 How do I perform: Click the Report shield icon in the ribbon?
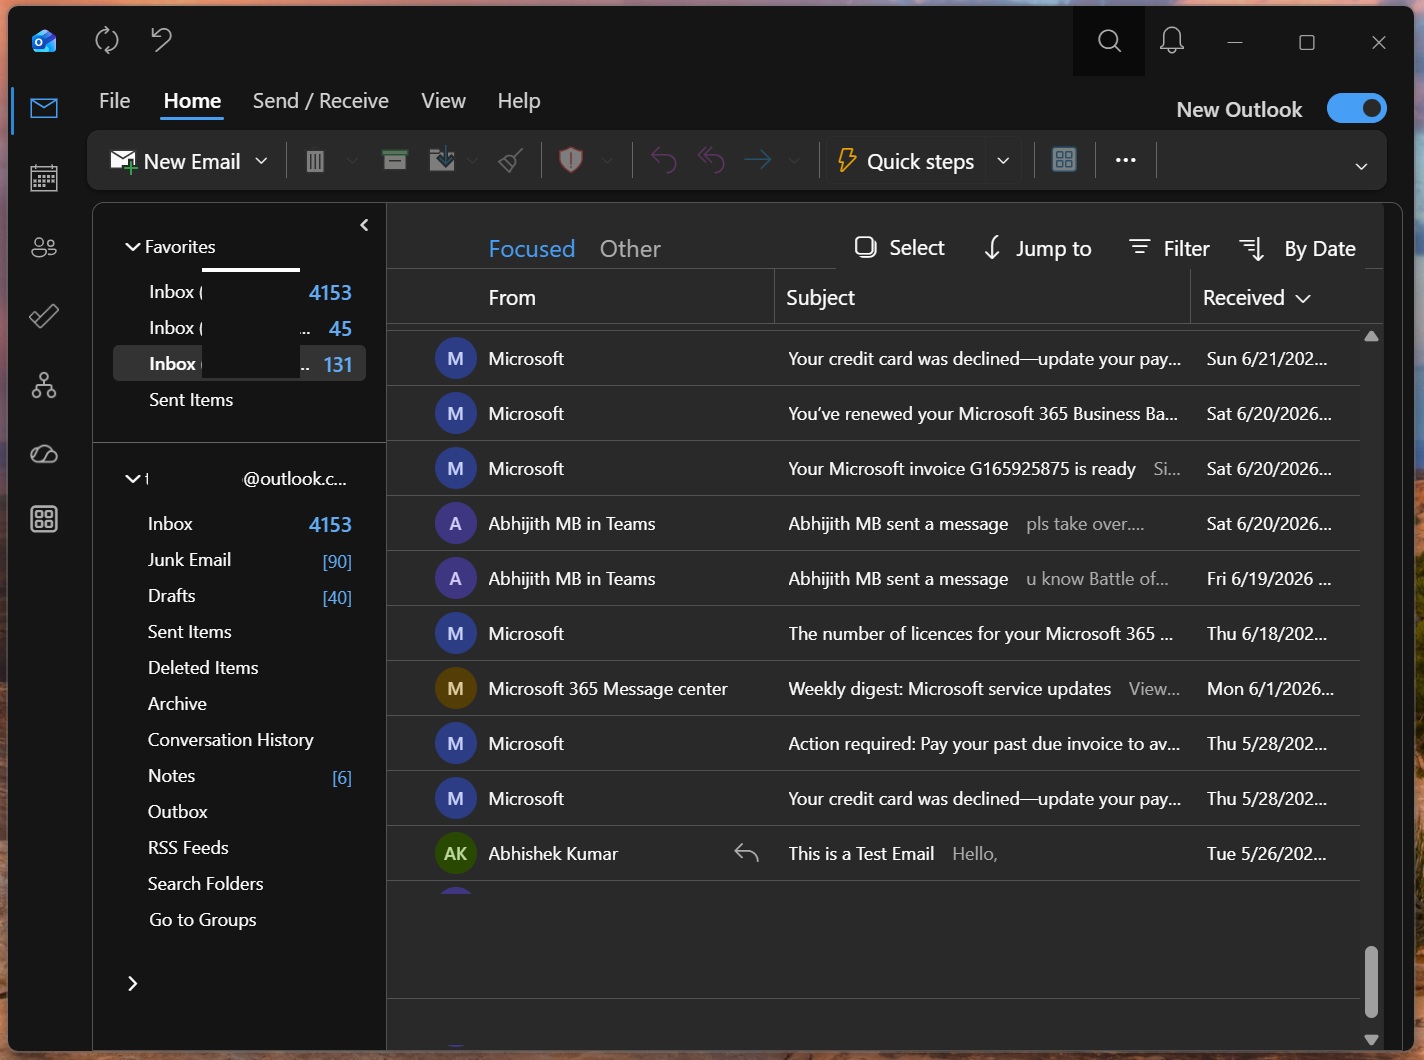point(571,160)
